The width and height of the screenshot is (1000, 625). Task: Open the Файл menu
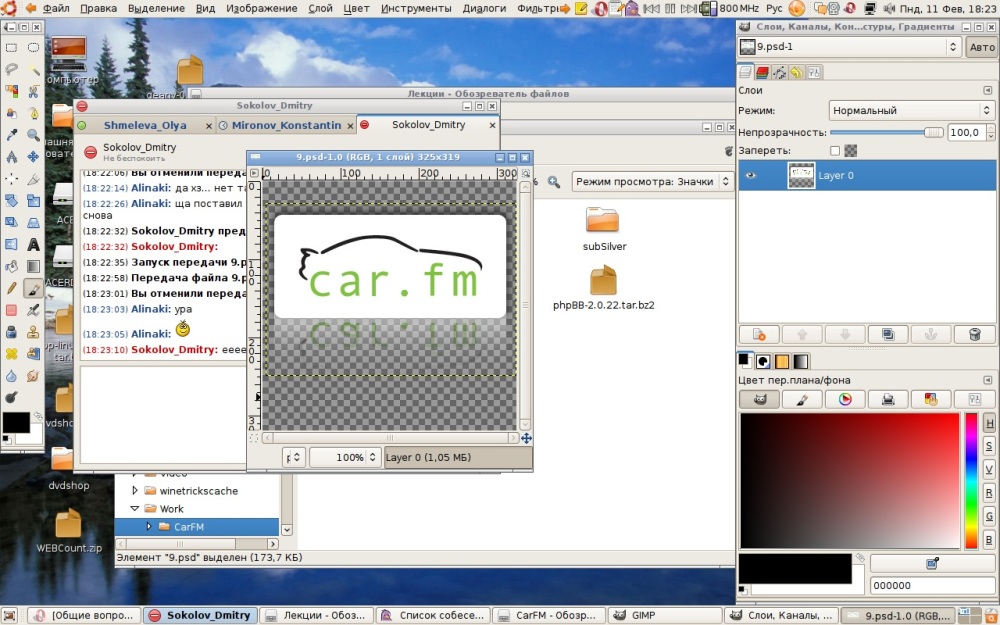(57, 8)
